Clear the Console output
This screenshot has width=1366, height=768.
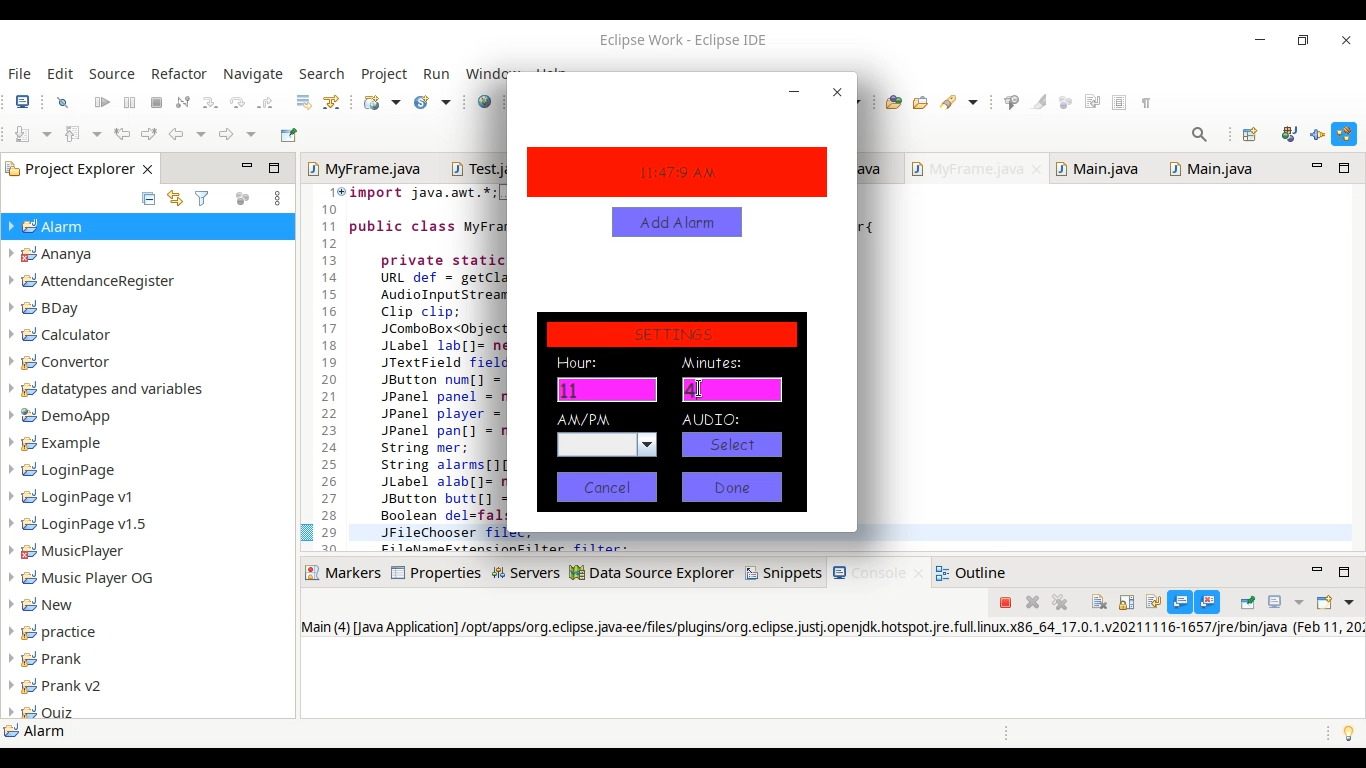[1098, 602]
